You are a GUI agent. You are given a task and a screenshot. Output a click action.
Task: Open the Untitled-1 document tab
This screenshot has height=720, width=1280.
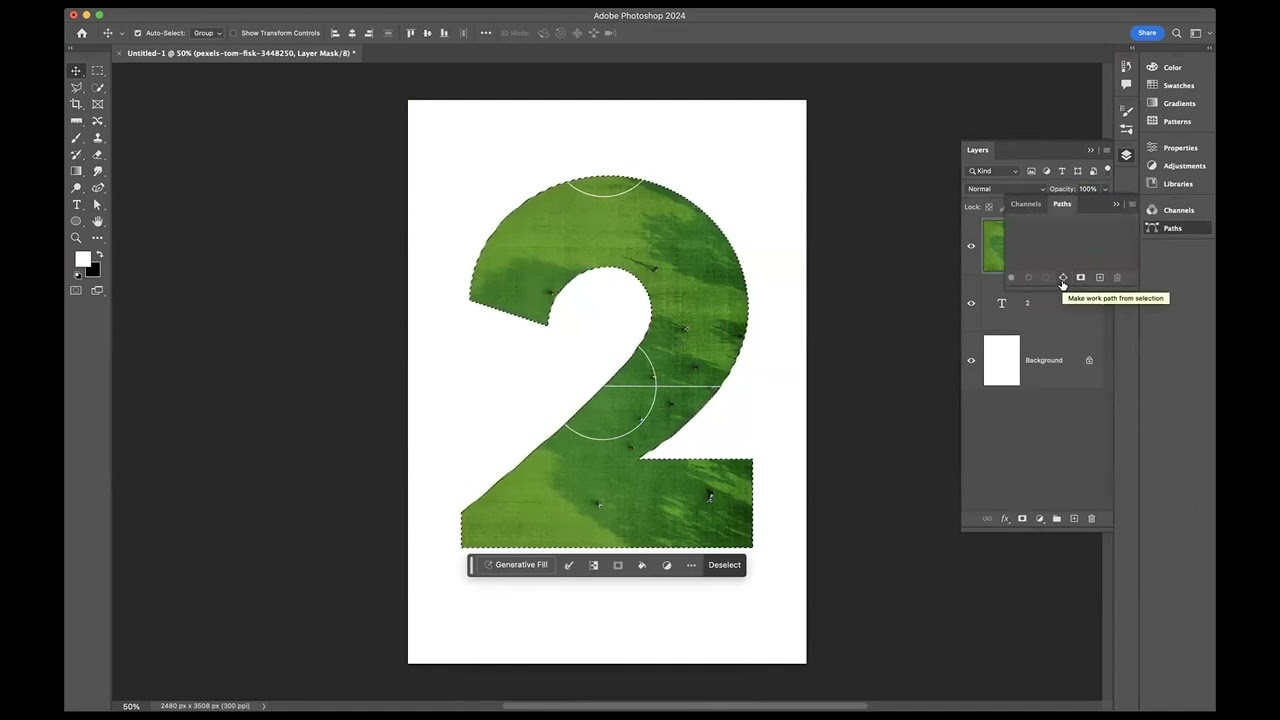(239, 53)
